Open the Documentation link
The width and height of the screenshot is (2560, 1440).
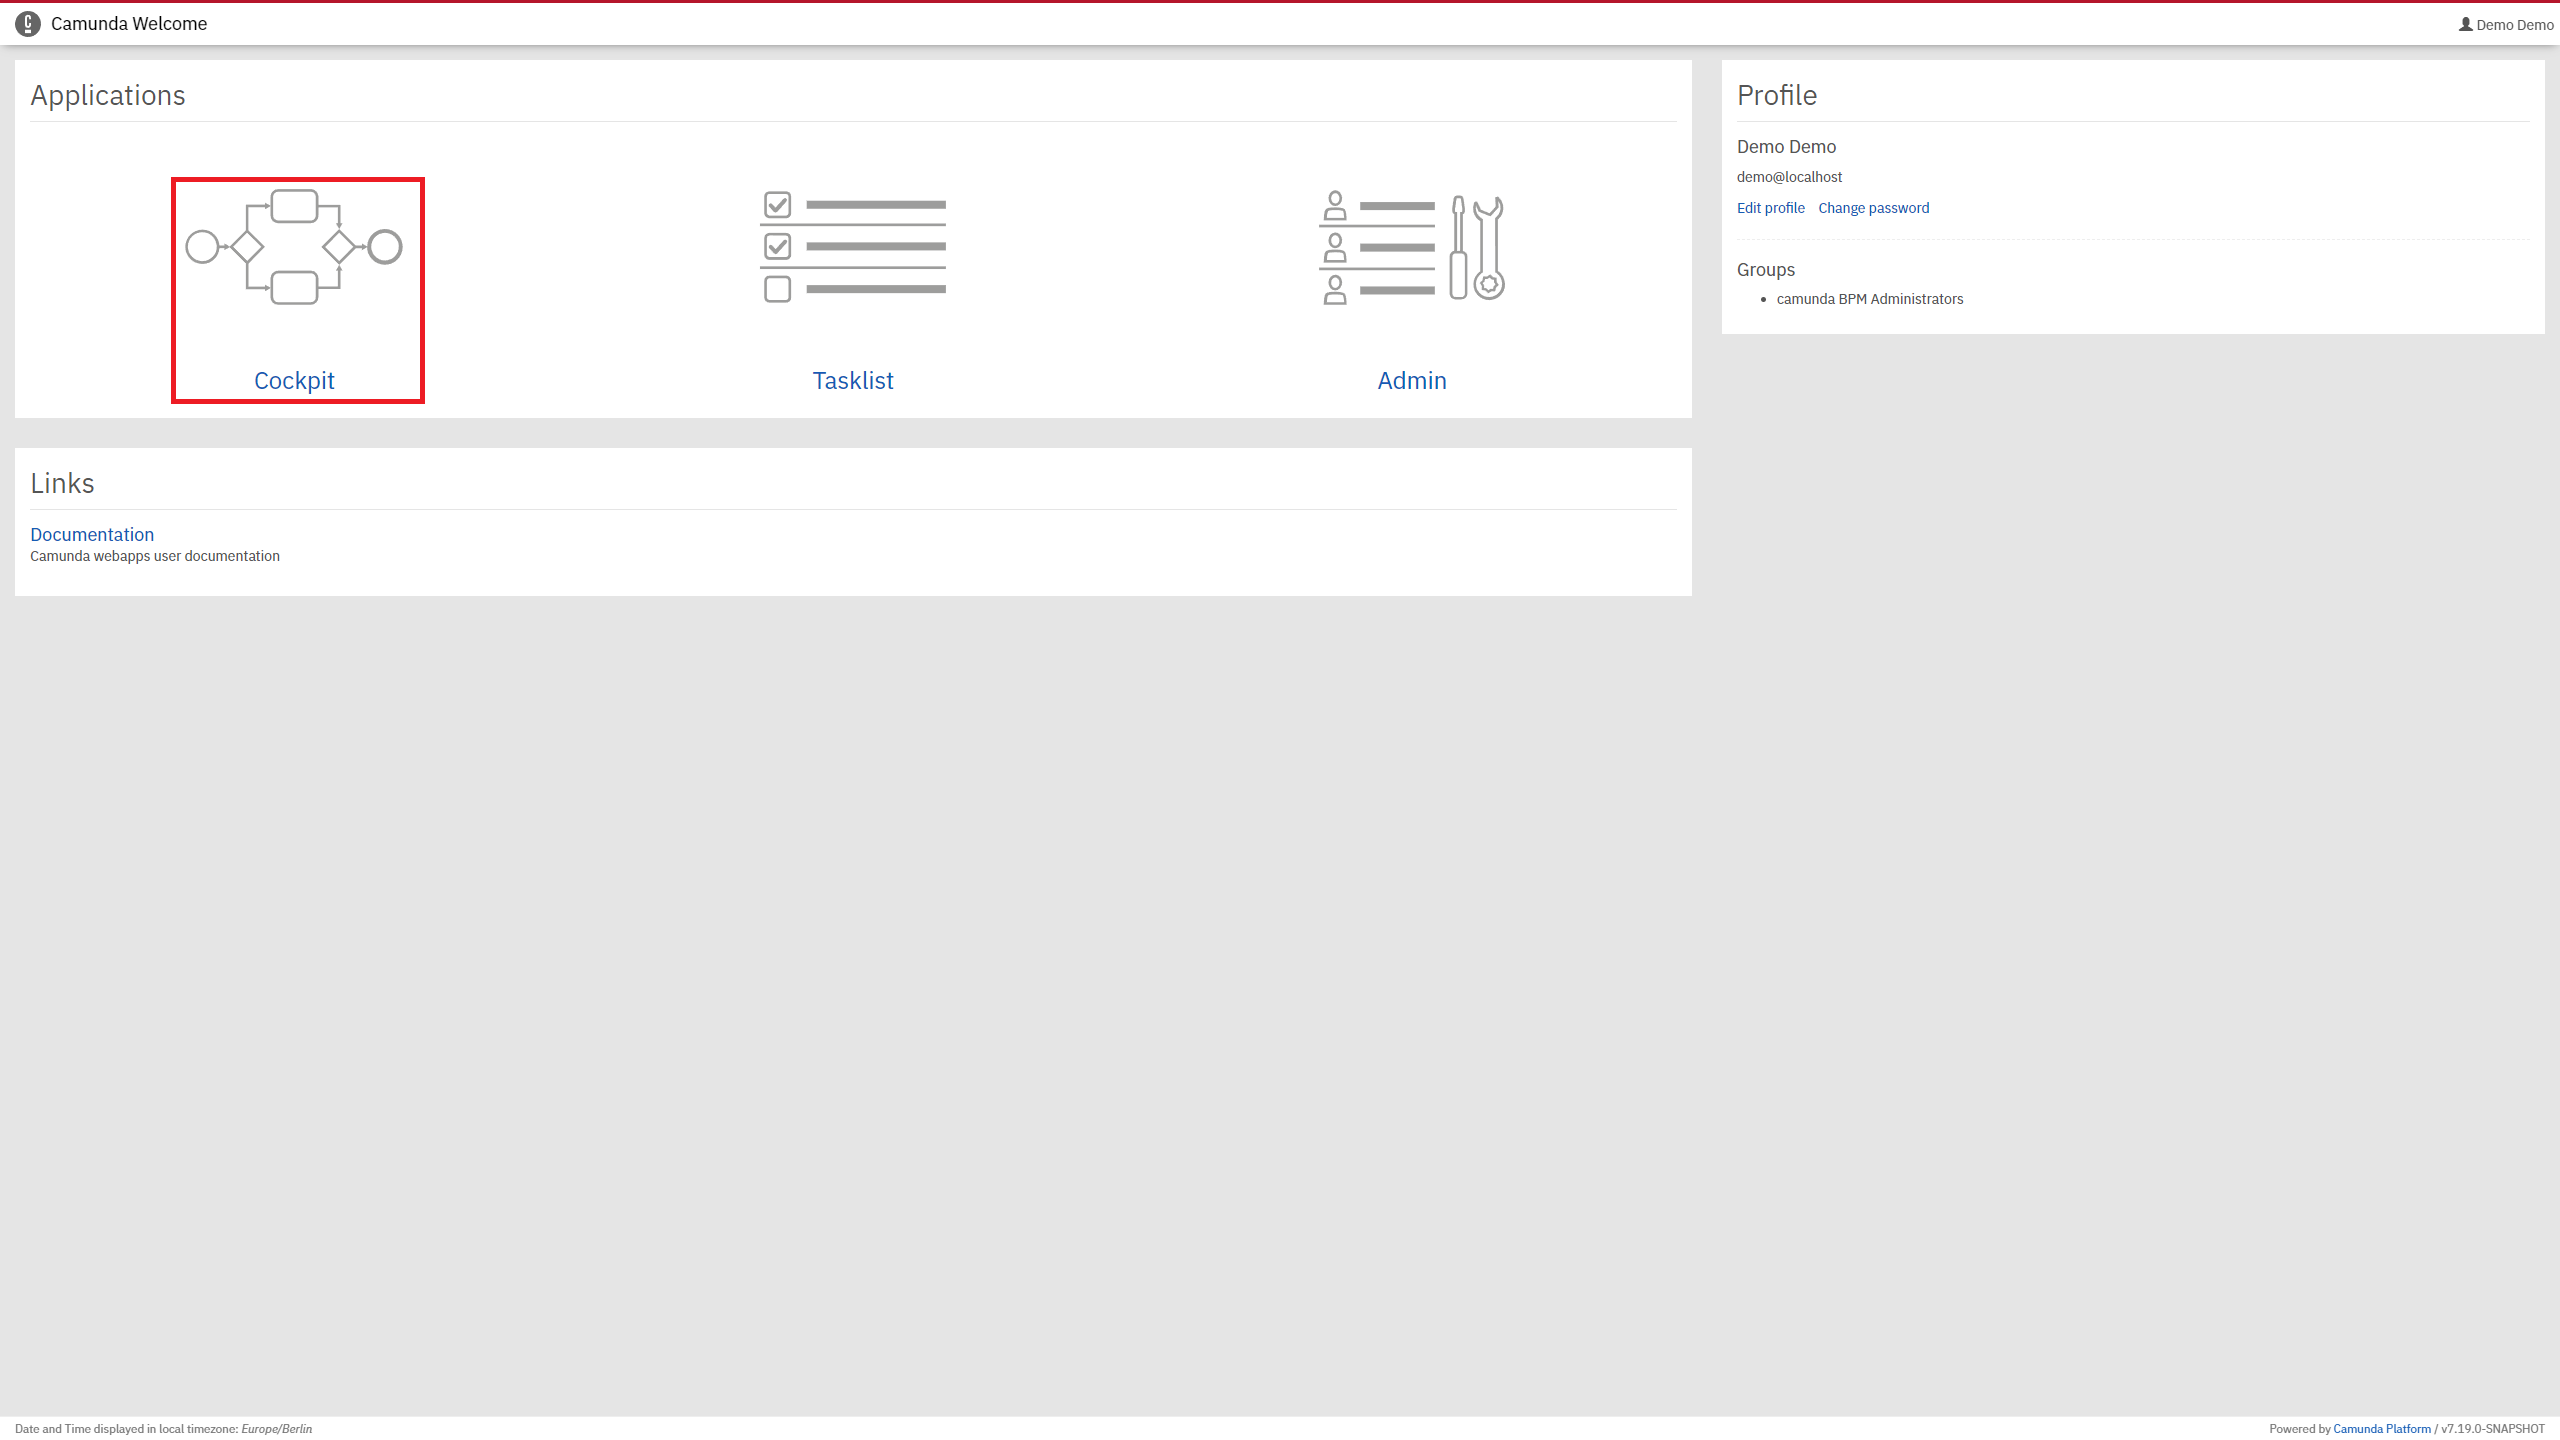pyautogui.click(x=92, y=535)
